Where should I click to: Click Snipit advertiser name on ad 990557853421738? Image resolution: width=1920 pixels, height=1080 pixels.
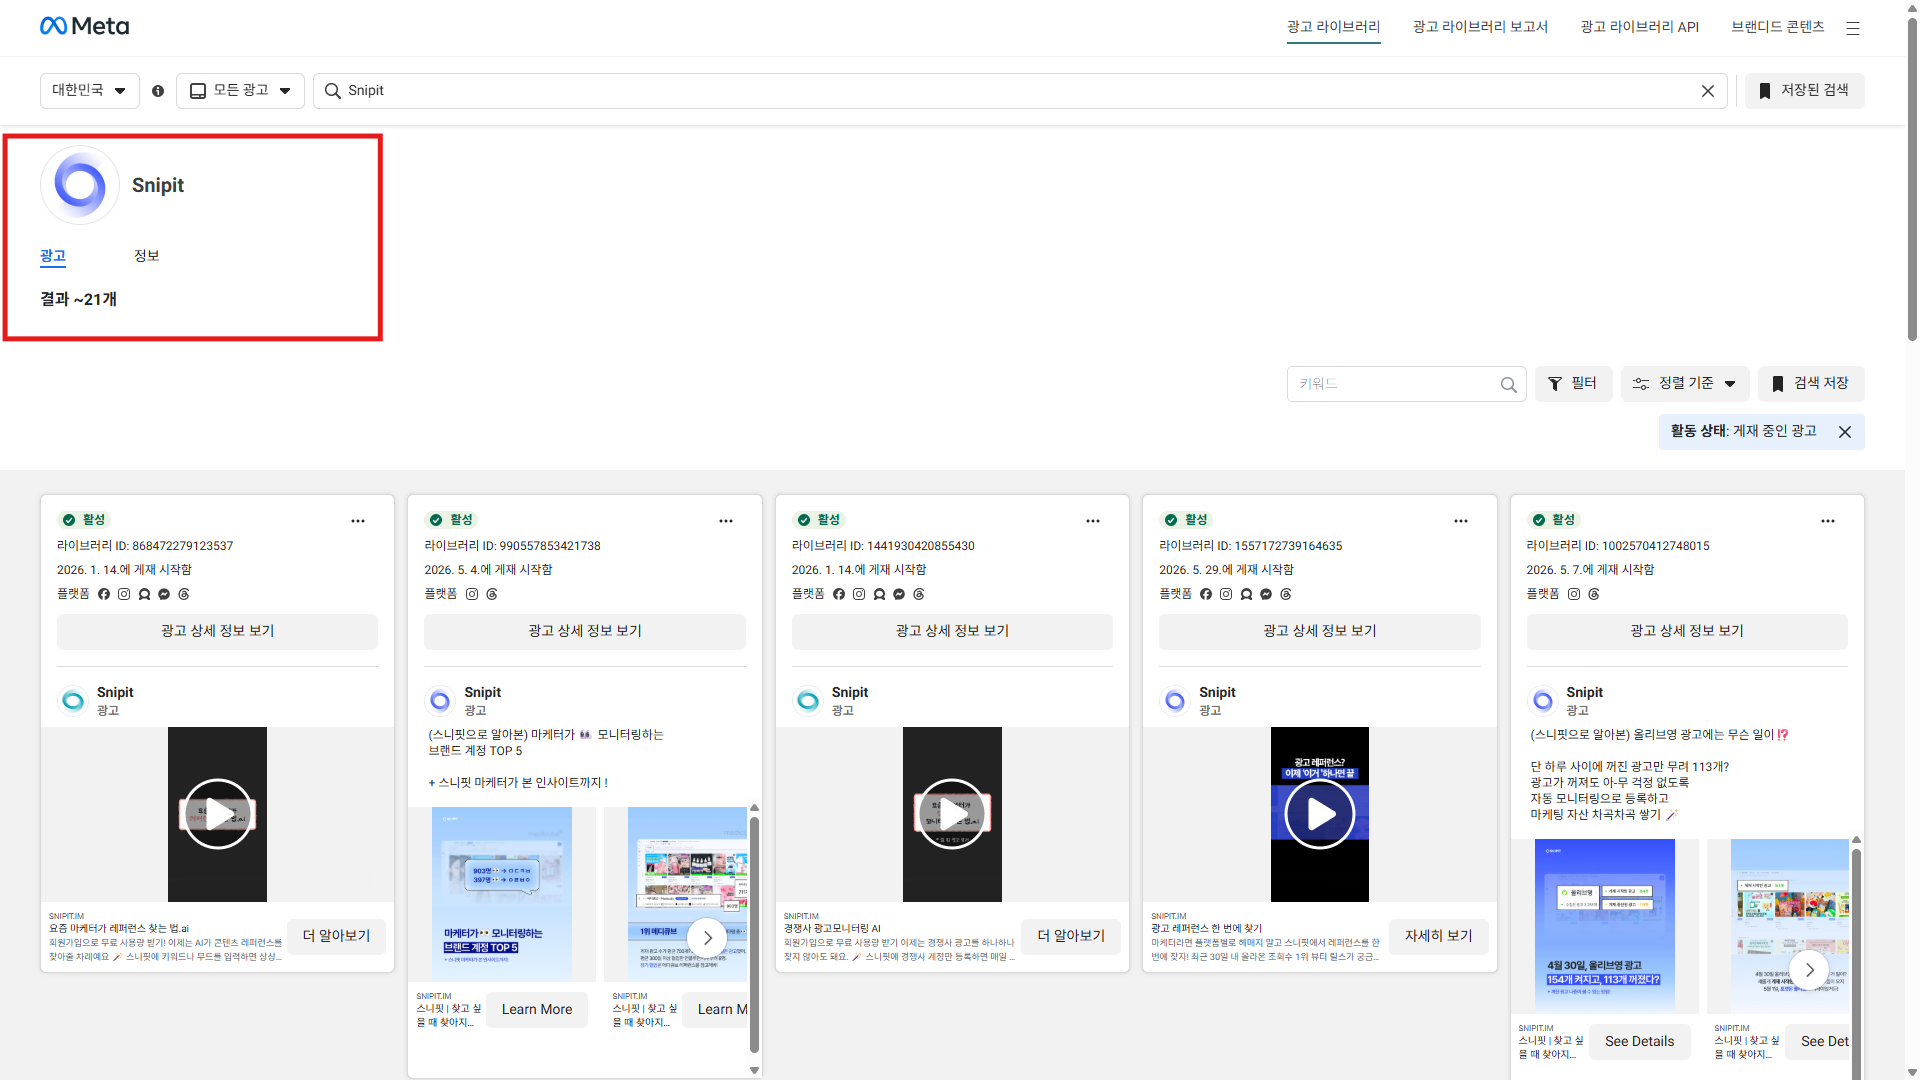[483, 692]
